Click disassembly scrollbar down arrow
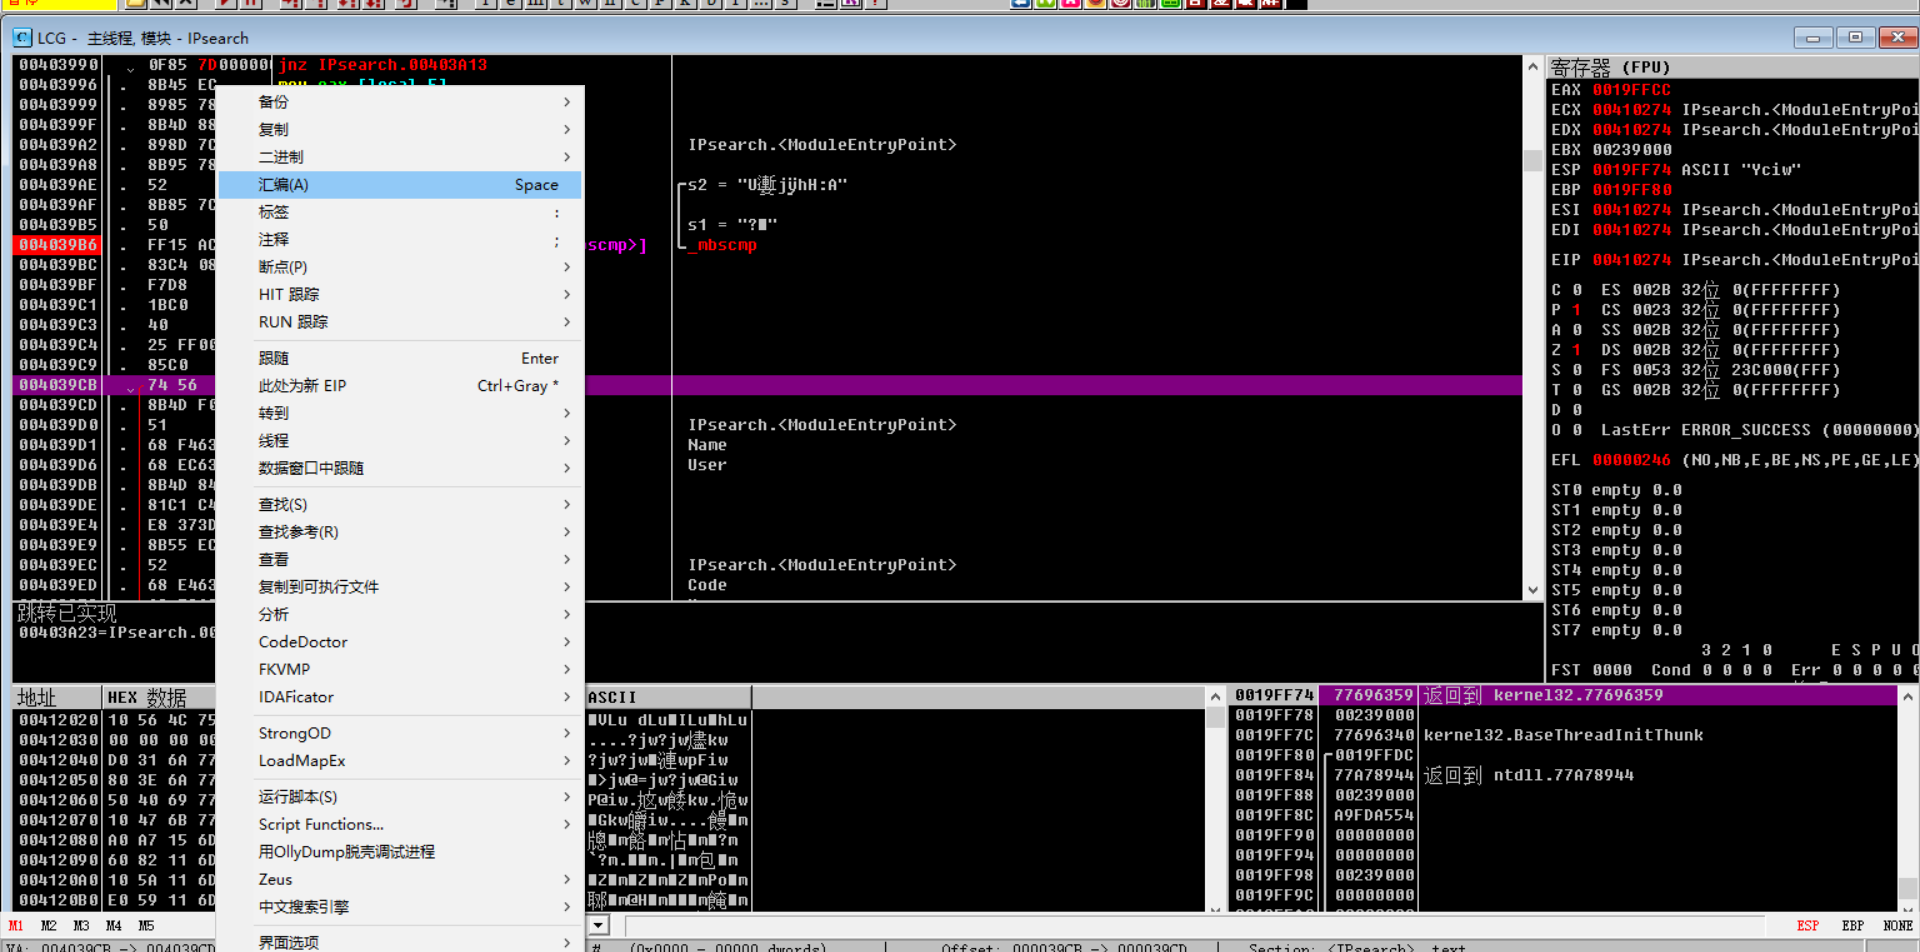 click(1533, 590)
